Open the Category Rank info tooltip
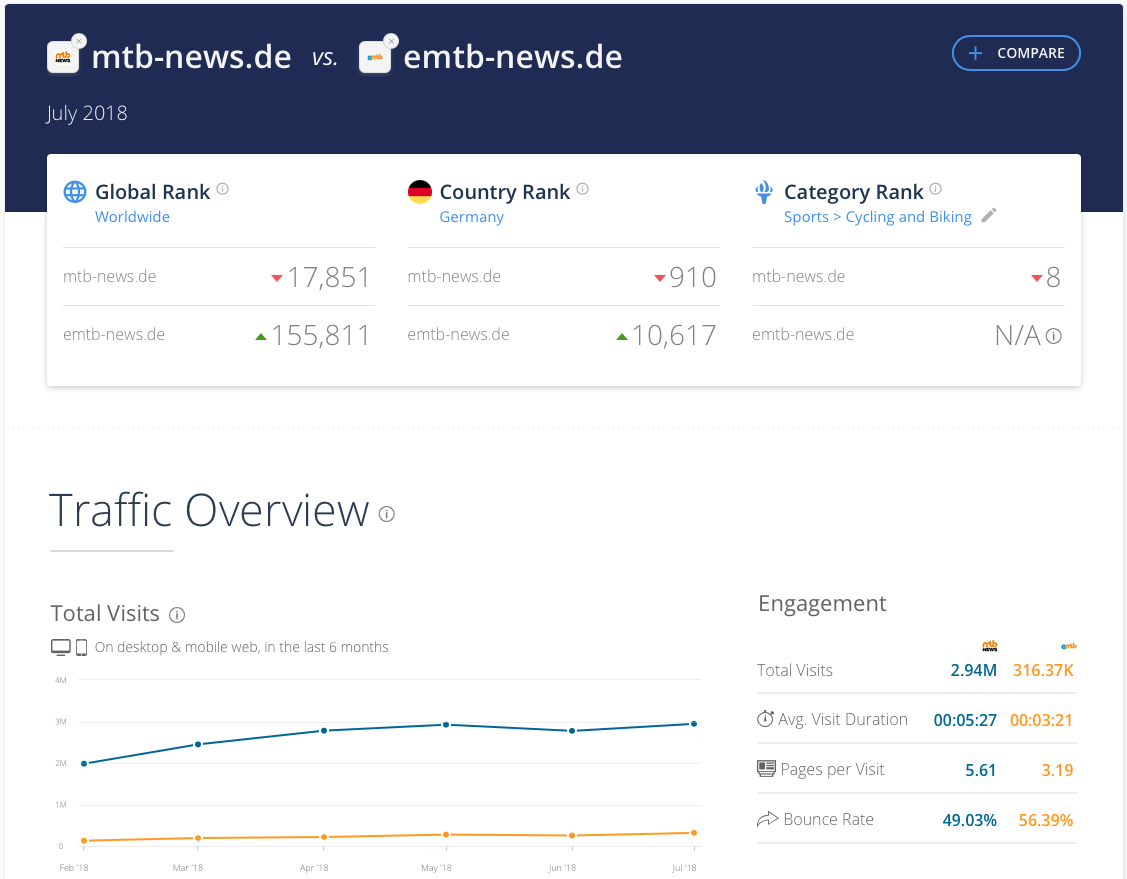The width and height of the screenshot is (1127, 879). 936,189
